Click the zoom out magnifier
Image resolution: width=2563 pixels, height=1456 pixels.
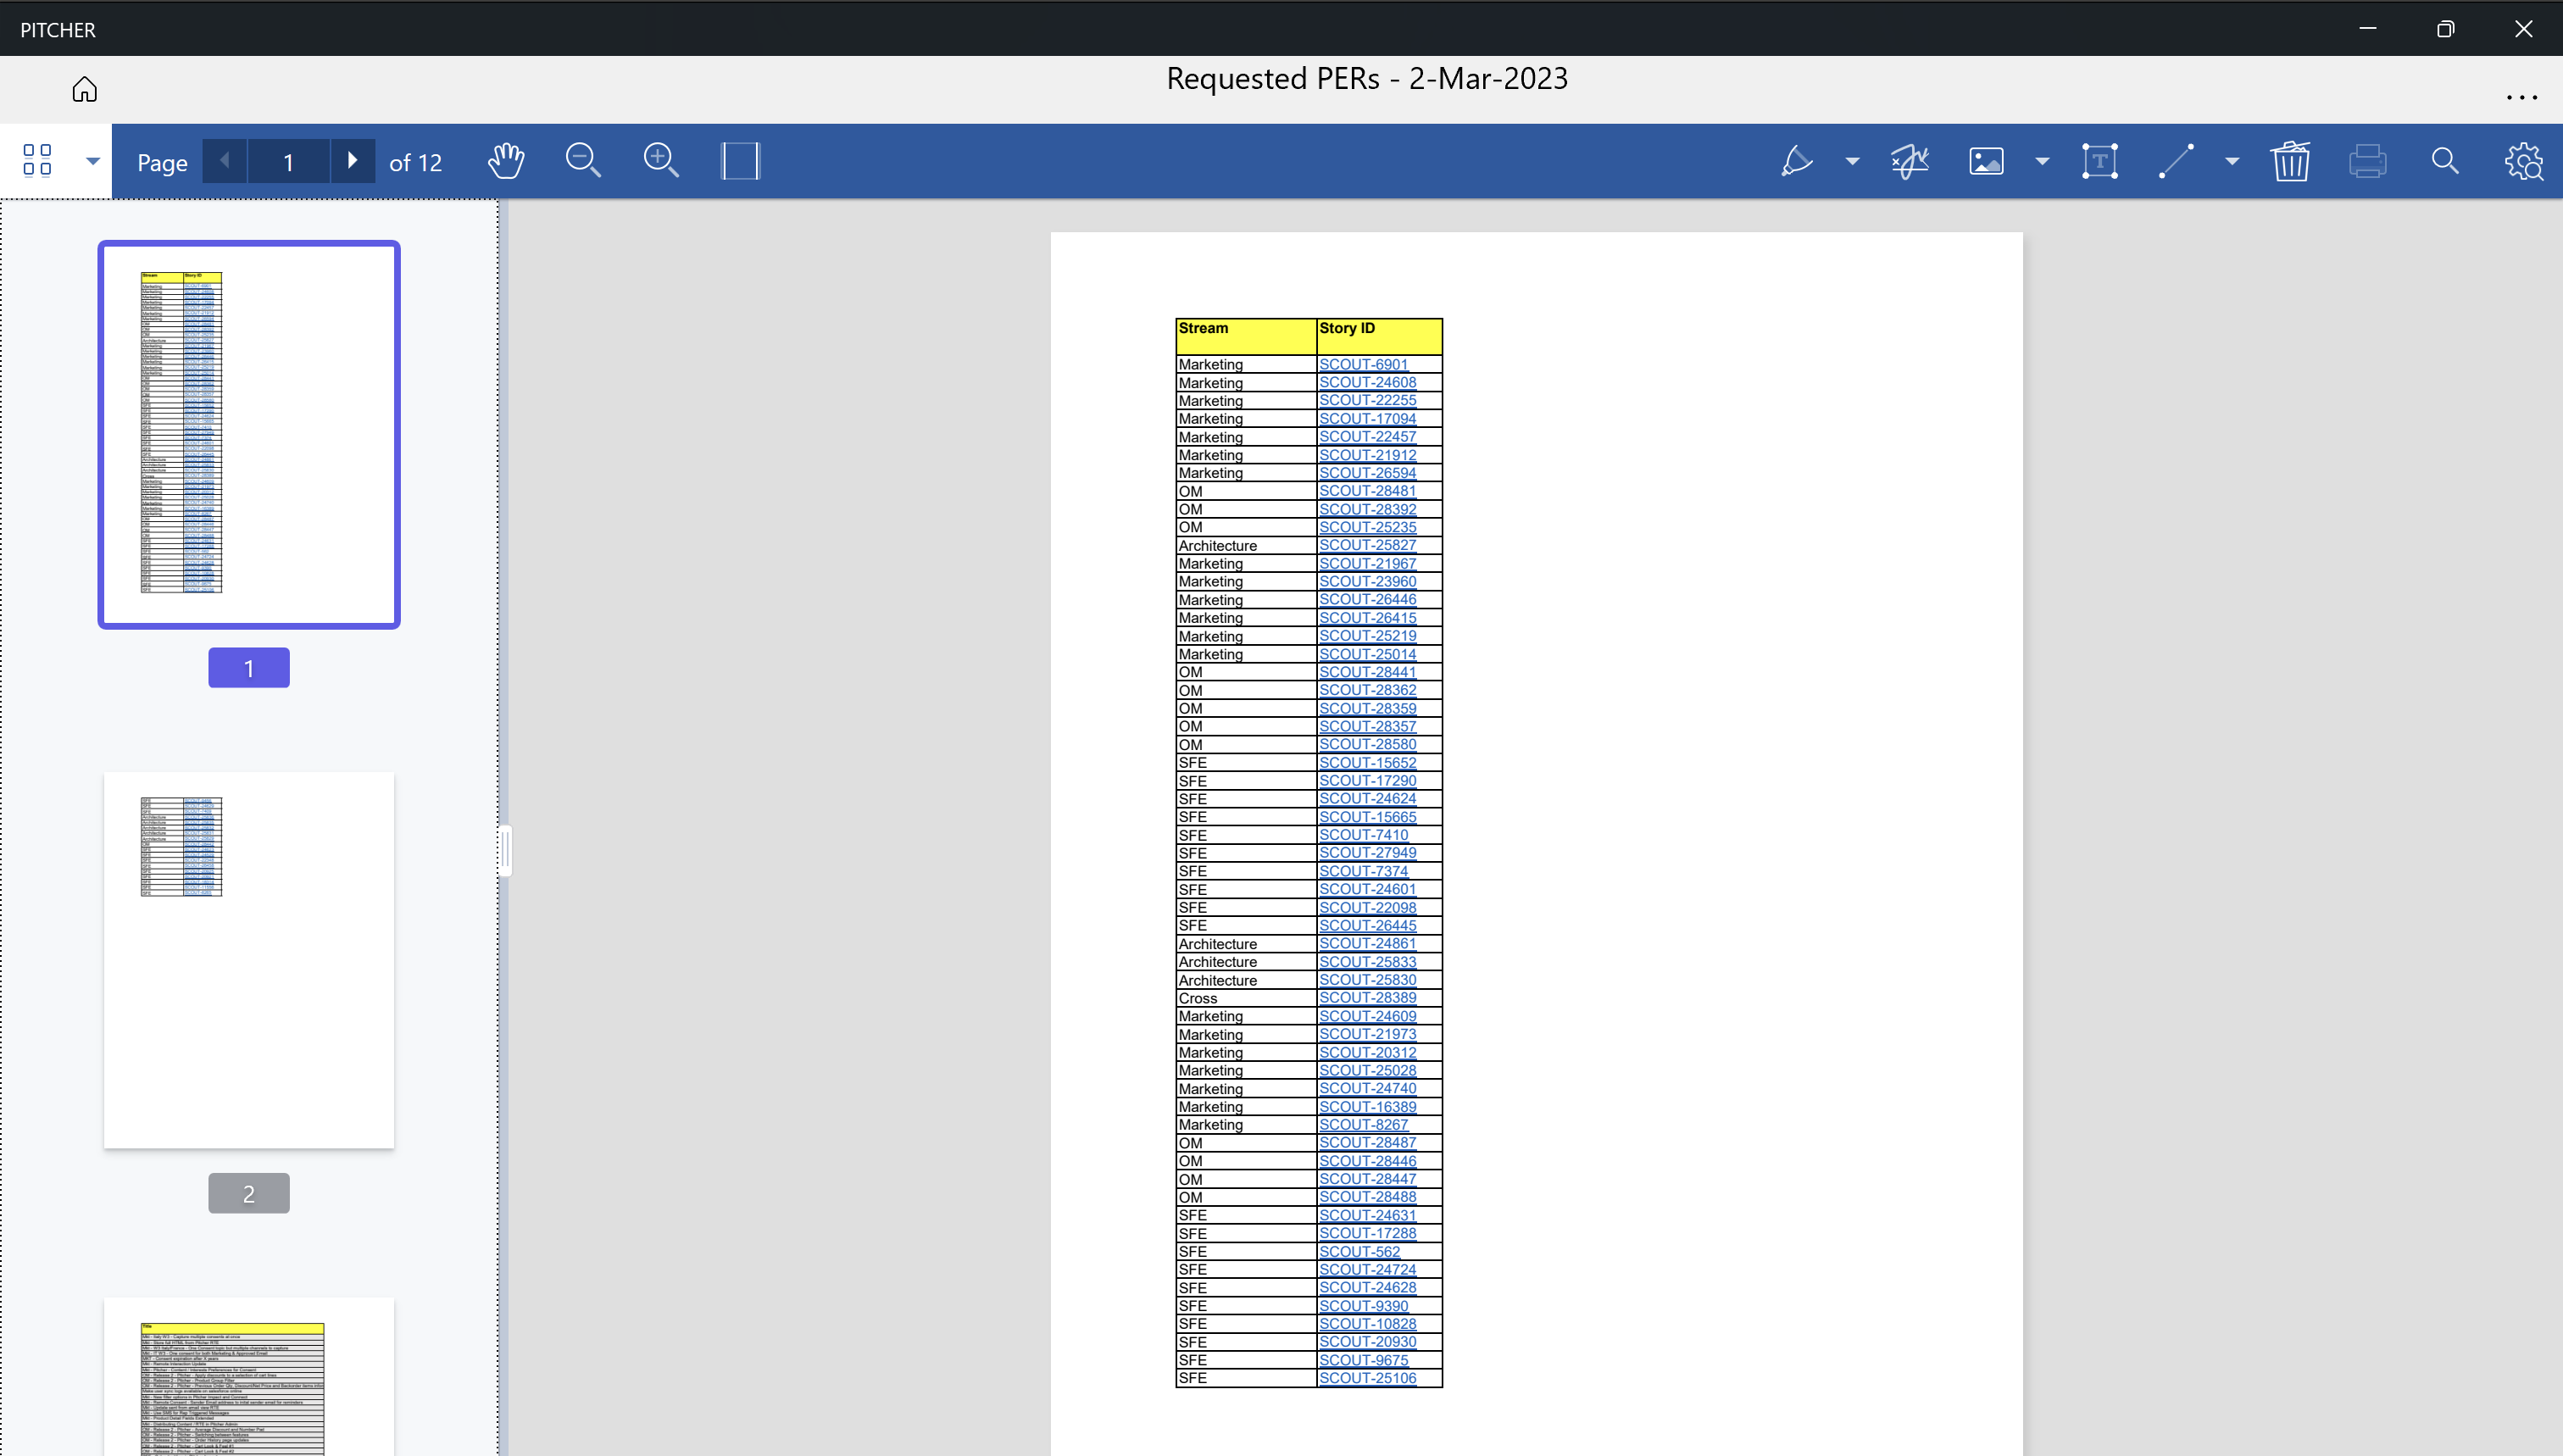point(583,161)
